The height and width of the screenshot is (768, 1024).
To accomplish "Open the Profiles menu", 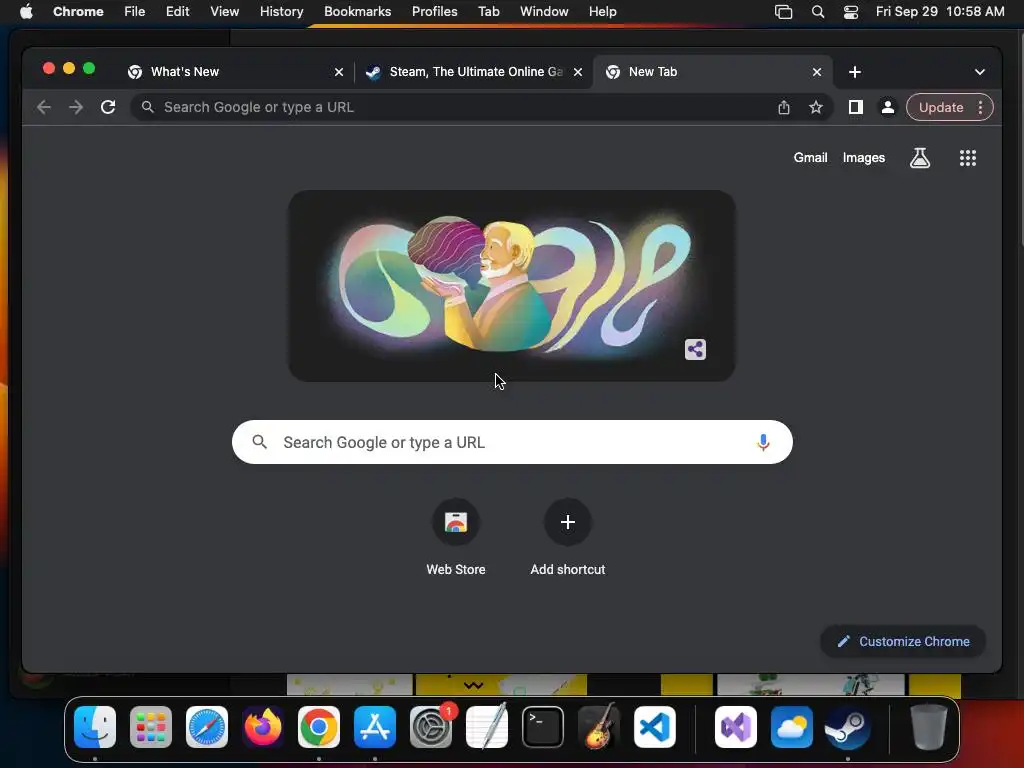I will coord(435,12).
